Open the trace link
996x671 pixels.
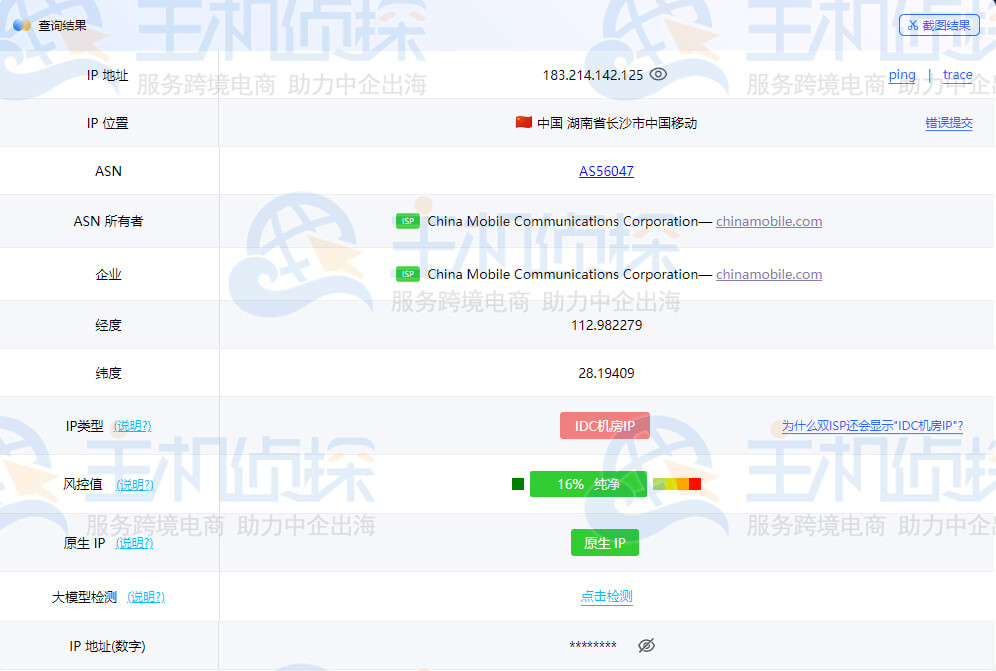[958, 74]
